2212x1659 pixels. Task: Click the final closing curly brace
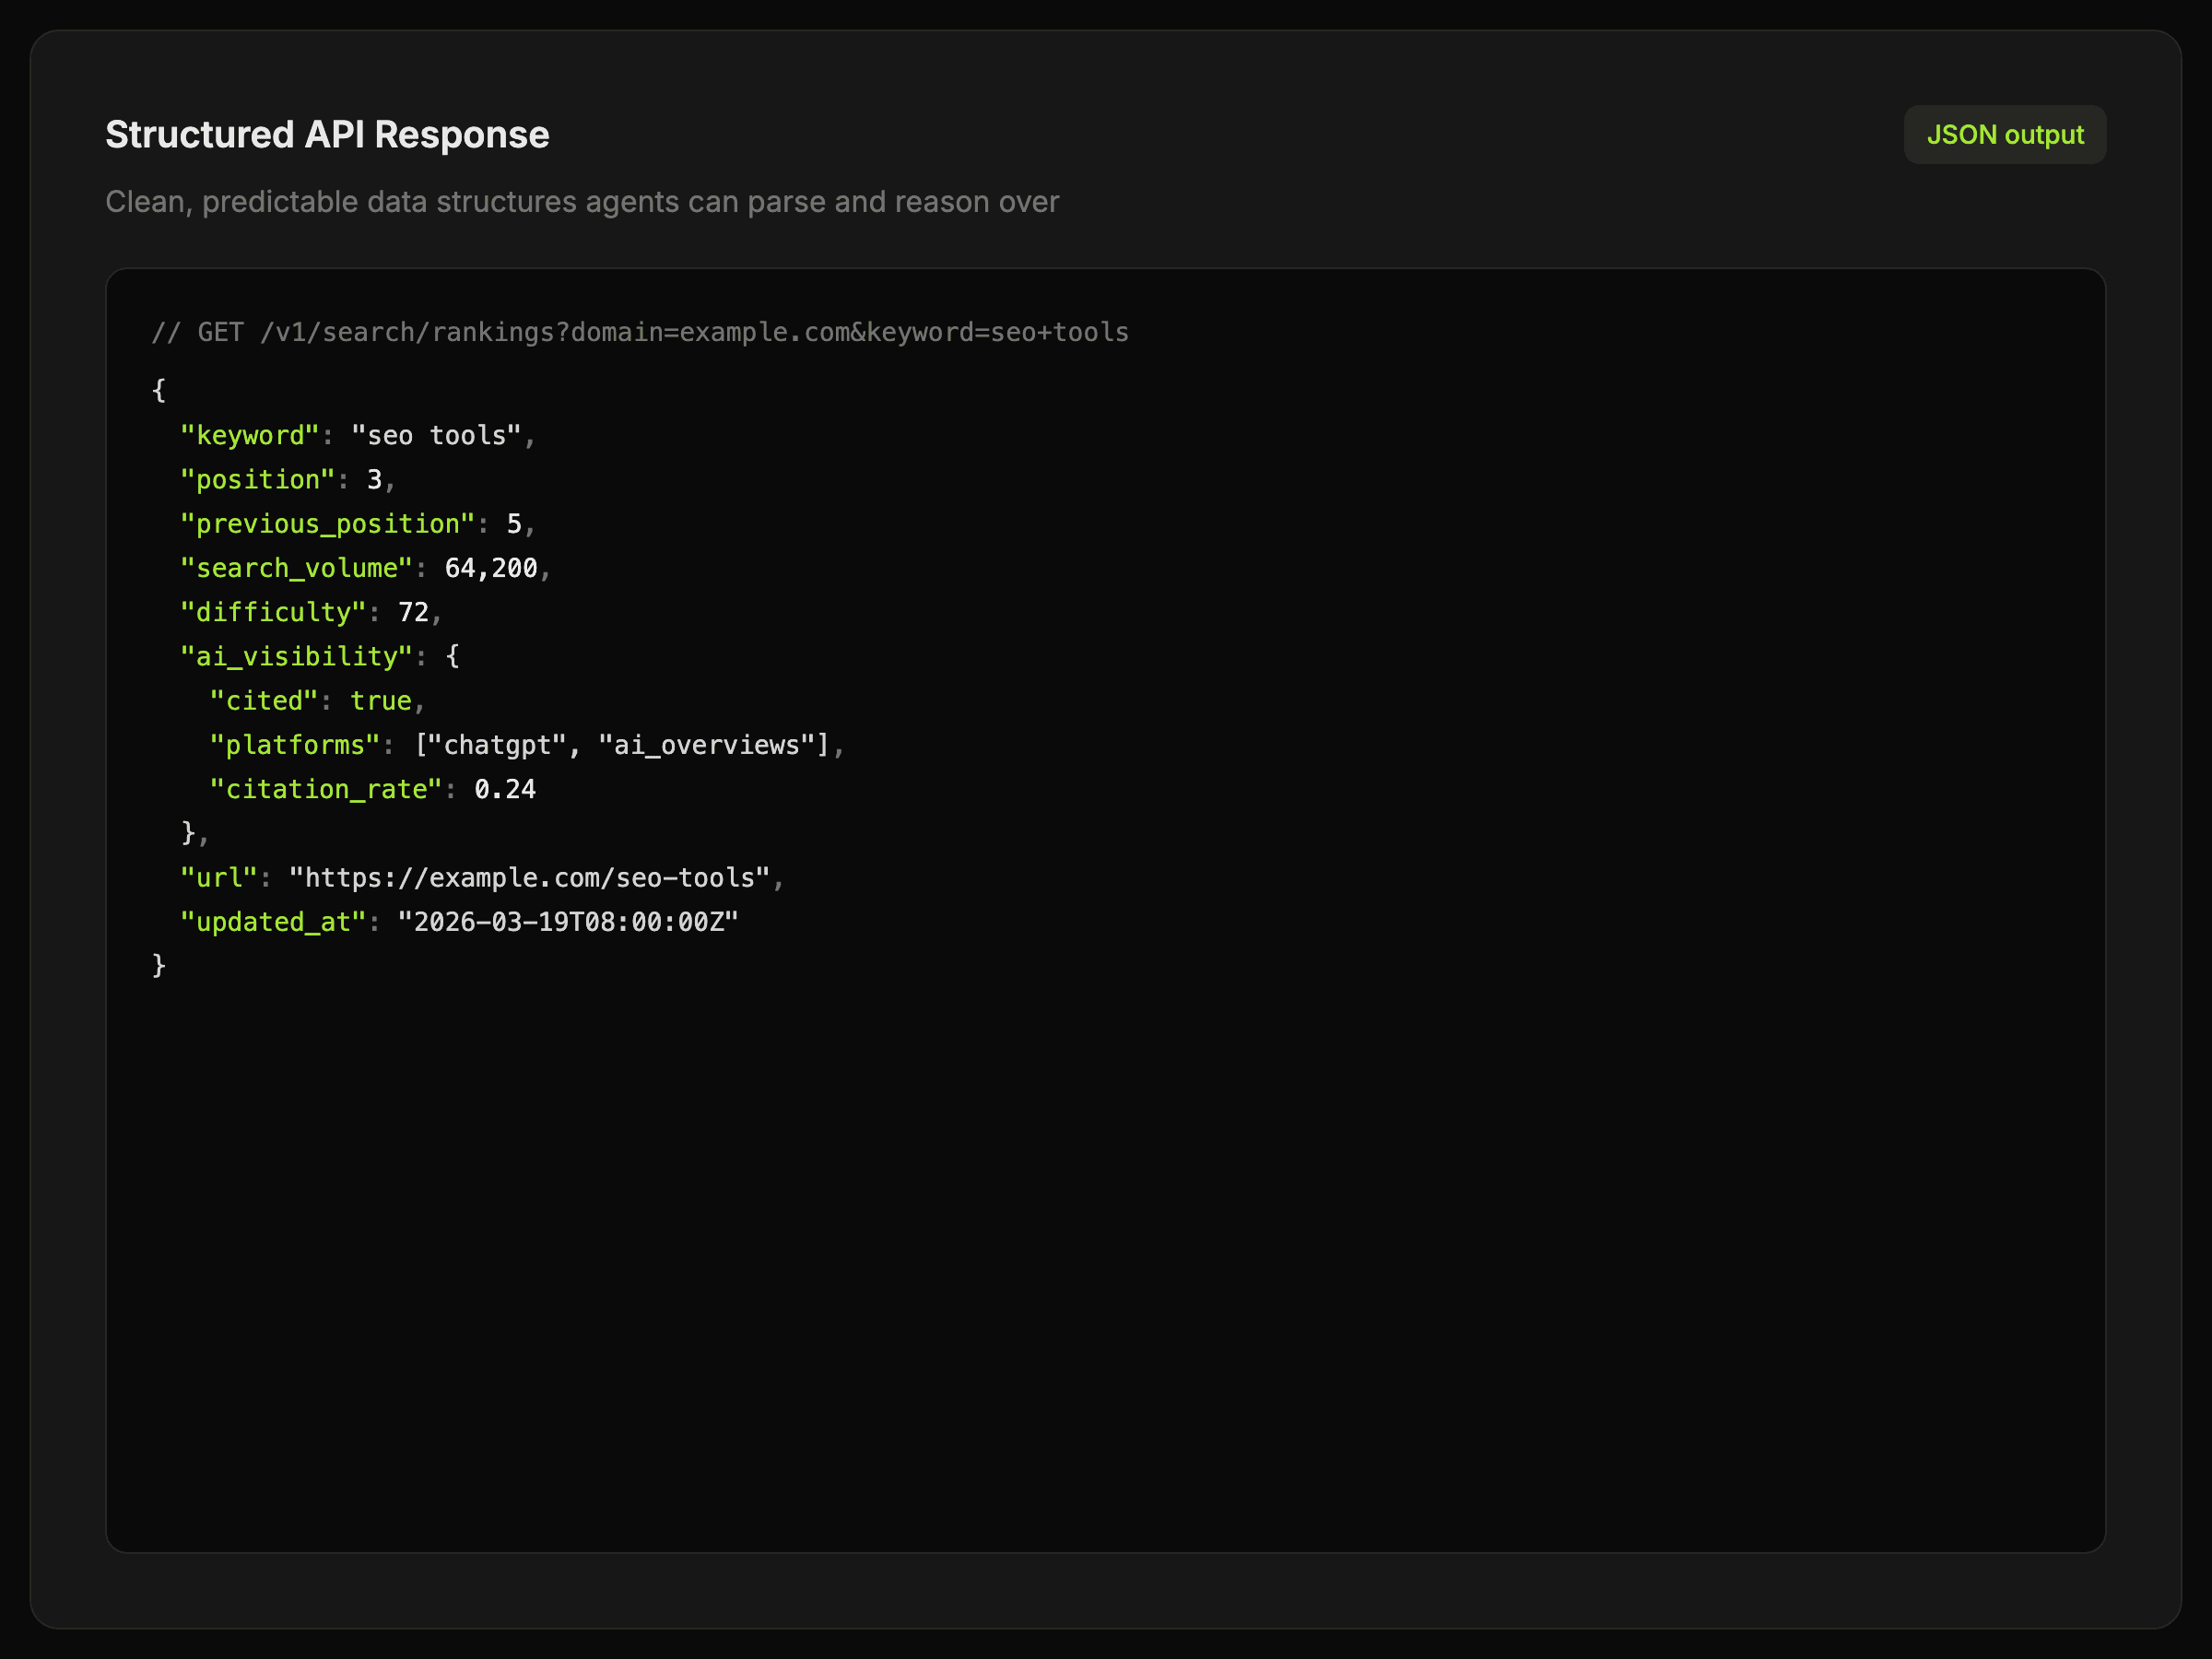click(158, 965)
